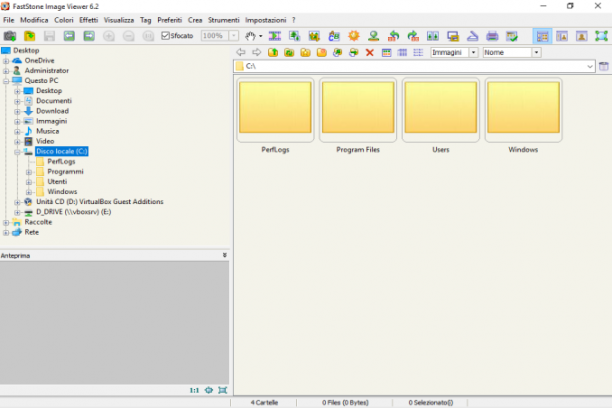Delete selection with the red X
This screenshot has width=612, height=408.
click(x=370, y=52)
